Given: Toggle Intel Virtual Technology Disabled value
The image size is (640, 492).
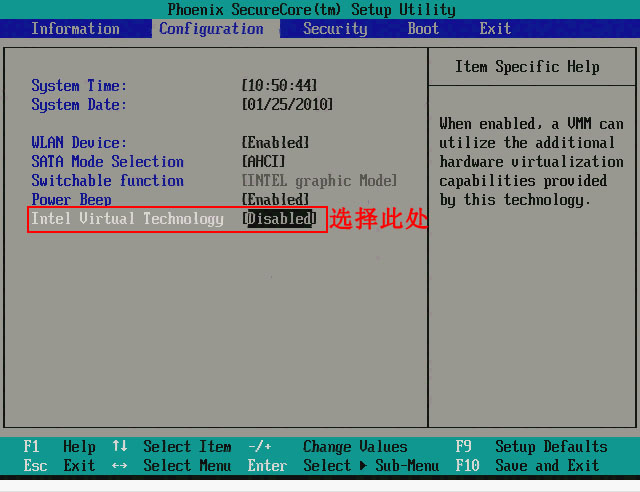Looking at the screenshot, I should click(x=280, y=218).
